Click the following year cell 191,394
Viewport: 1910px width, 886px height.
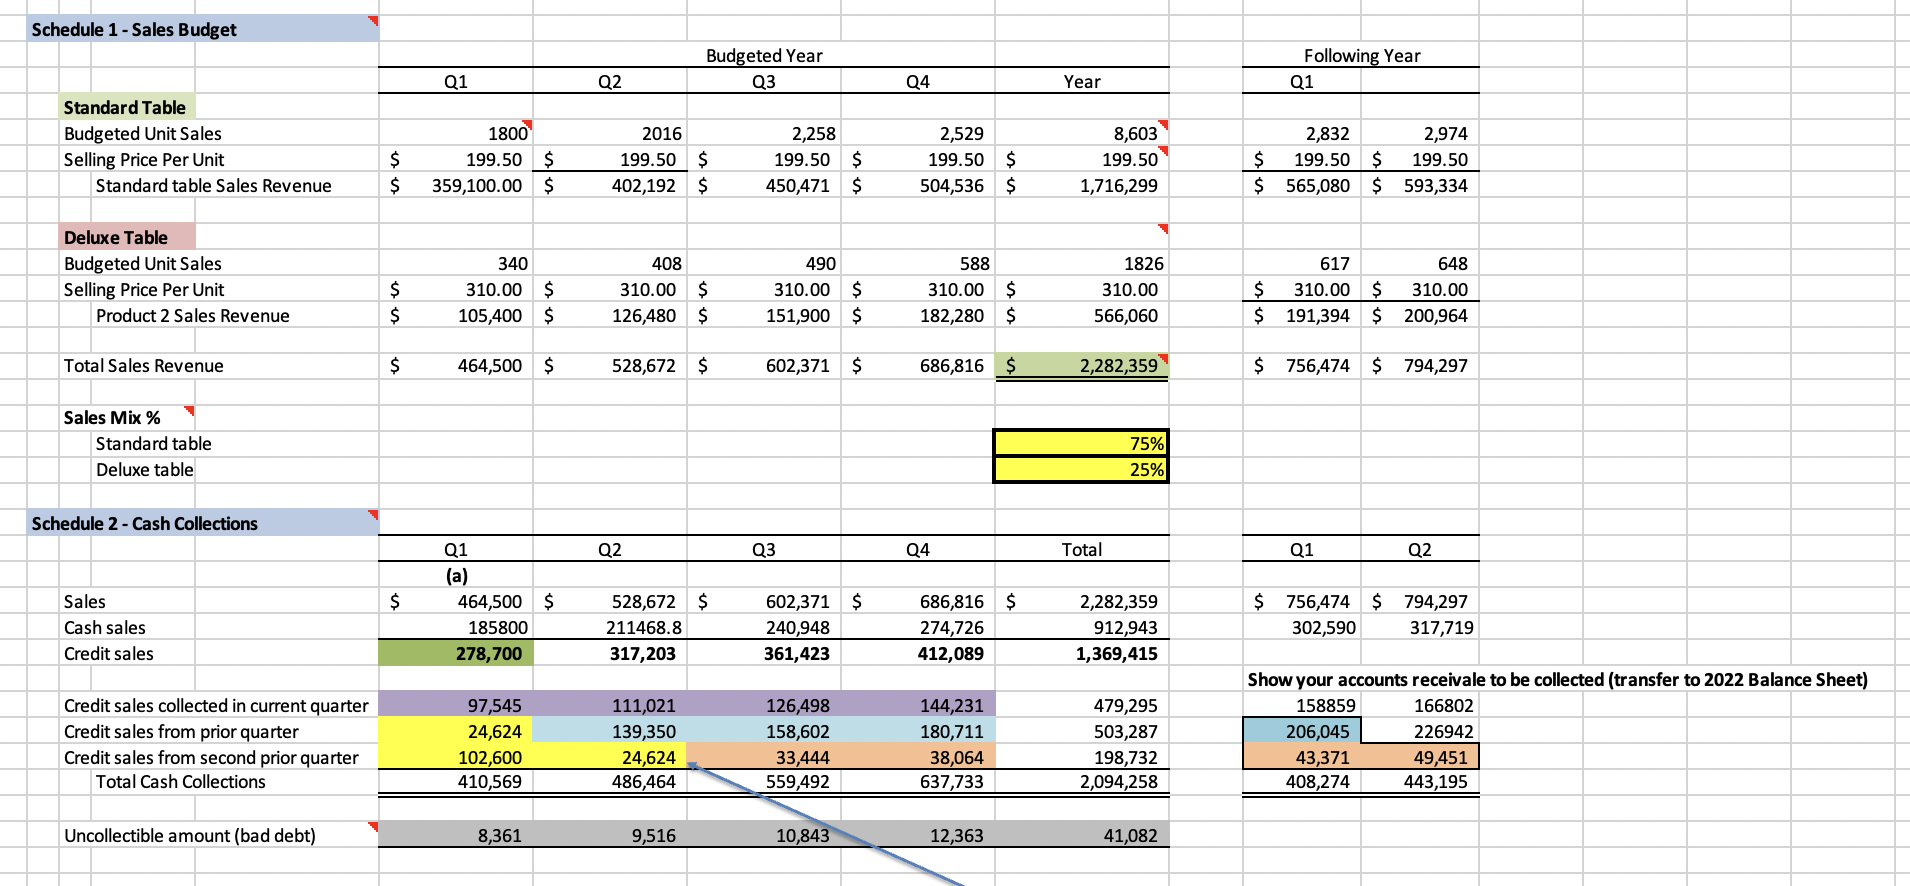tap(1302, 315)
